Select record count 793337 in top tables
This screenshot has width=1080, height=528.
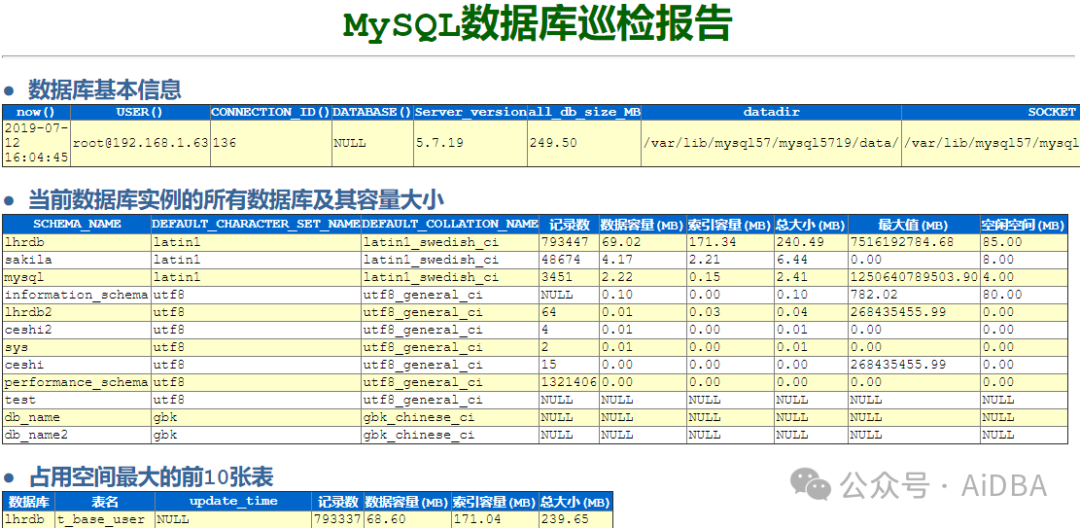coord(338,519)
